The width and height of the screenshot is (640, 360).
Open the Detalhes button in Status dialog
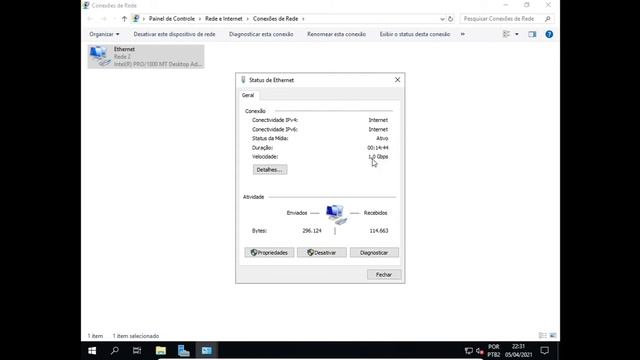pos(270,170)
